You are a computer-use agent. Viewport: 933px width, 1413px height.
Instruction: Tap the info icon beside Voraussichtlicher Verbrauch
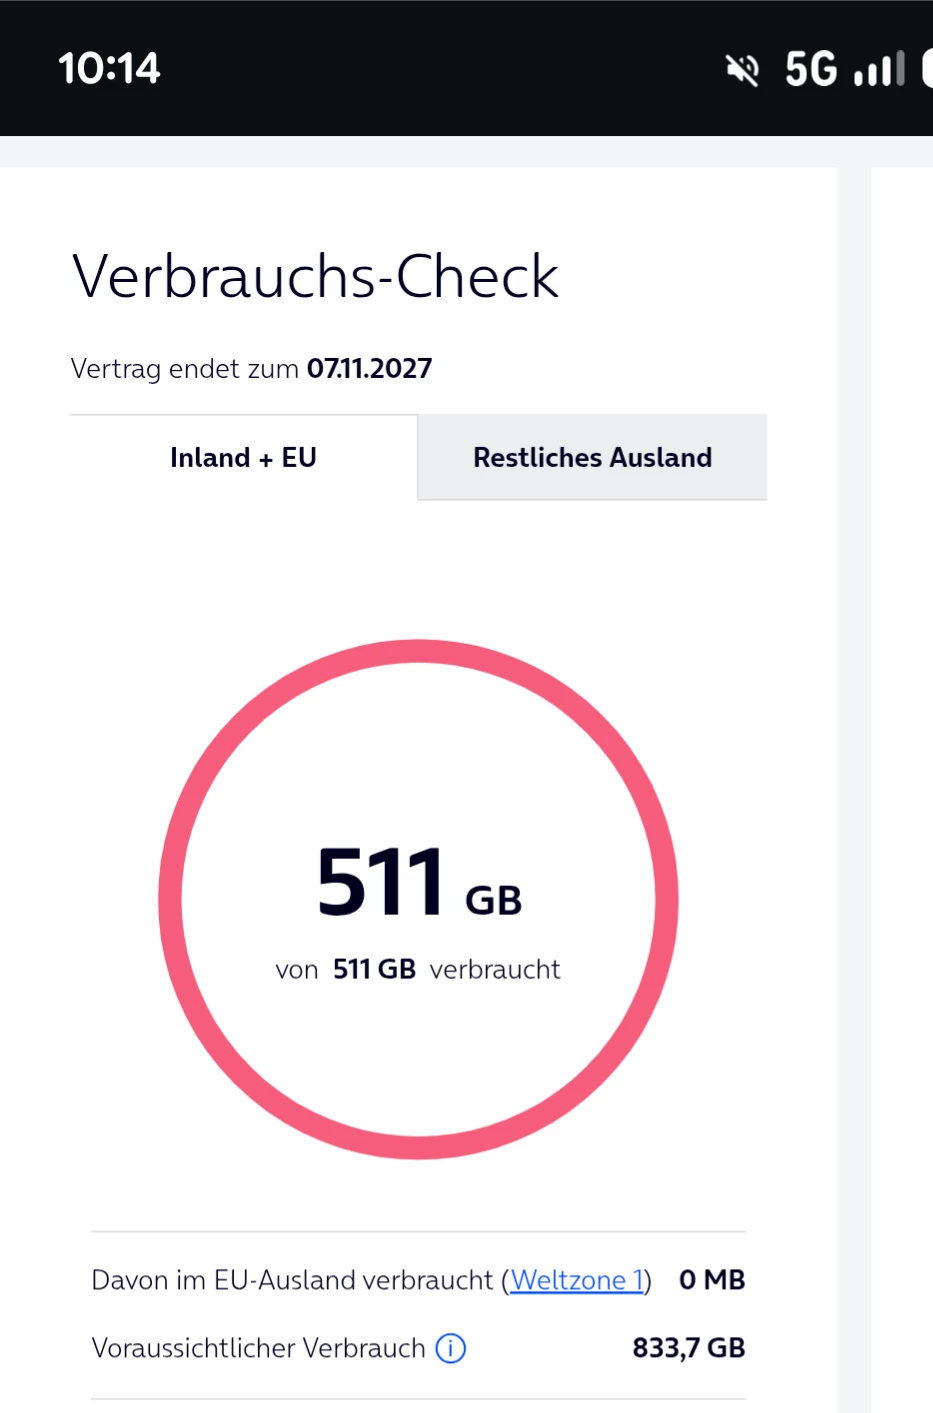click(451, 1348)
